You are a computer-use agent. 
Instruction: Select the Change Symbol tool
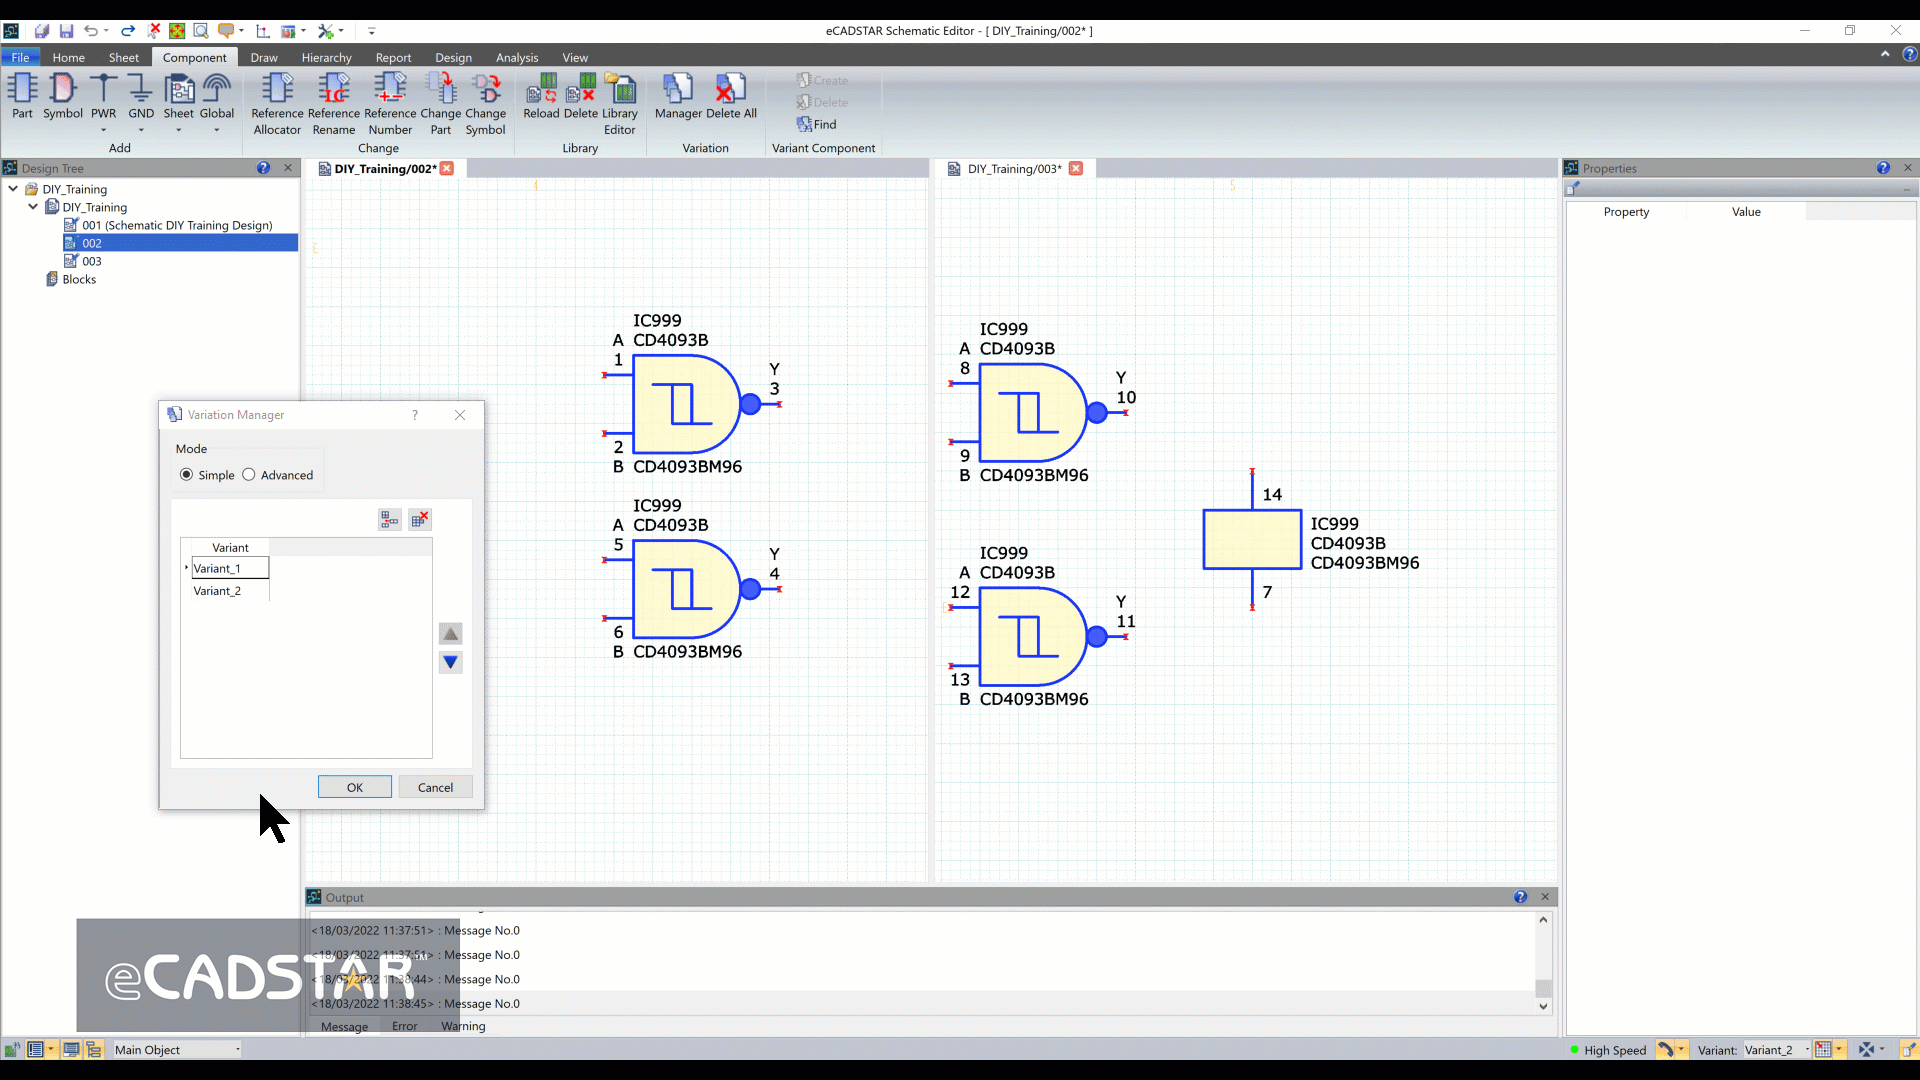point(486,104)
